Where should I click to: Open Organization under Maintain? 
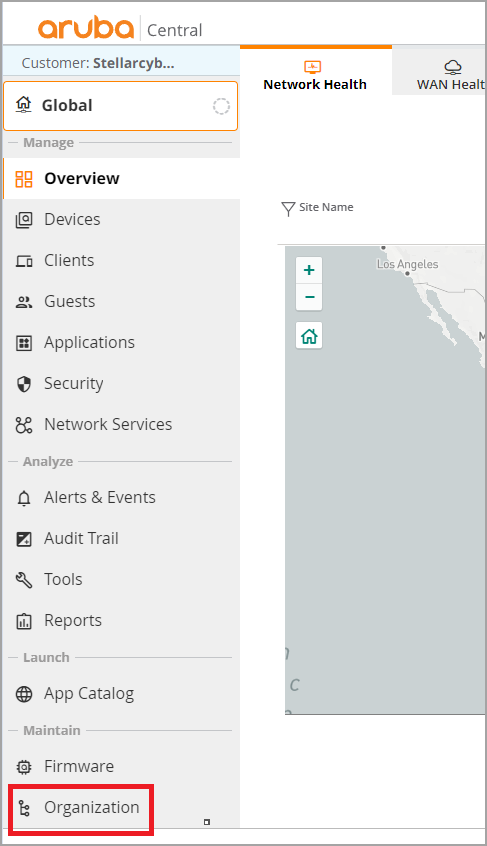(x=121, y=808)
